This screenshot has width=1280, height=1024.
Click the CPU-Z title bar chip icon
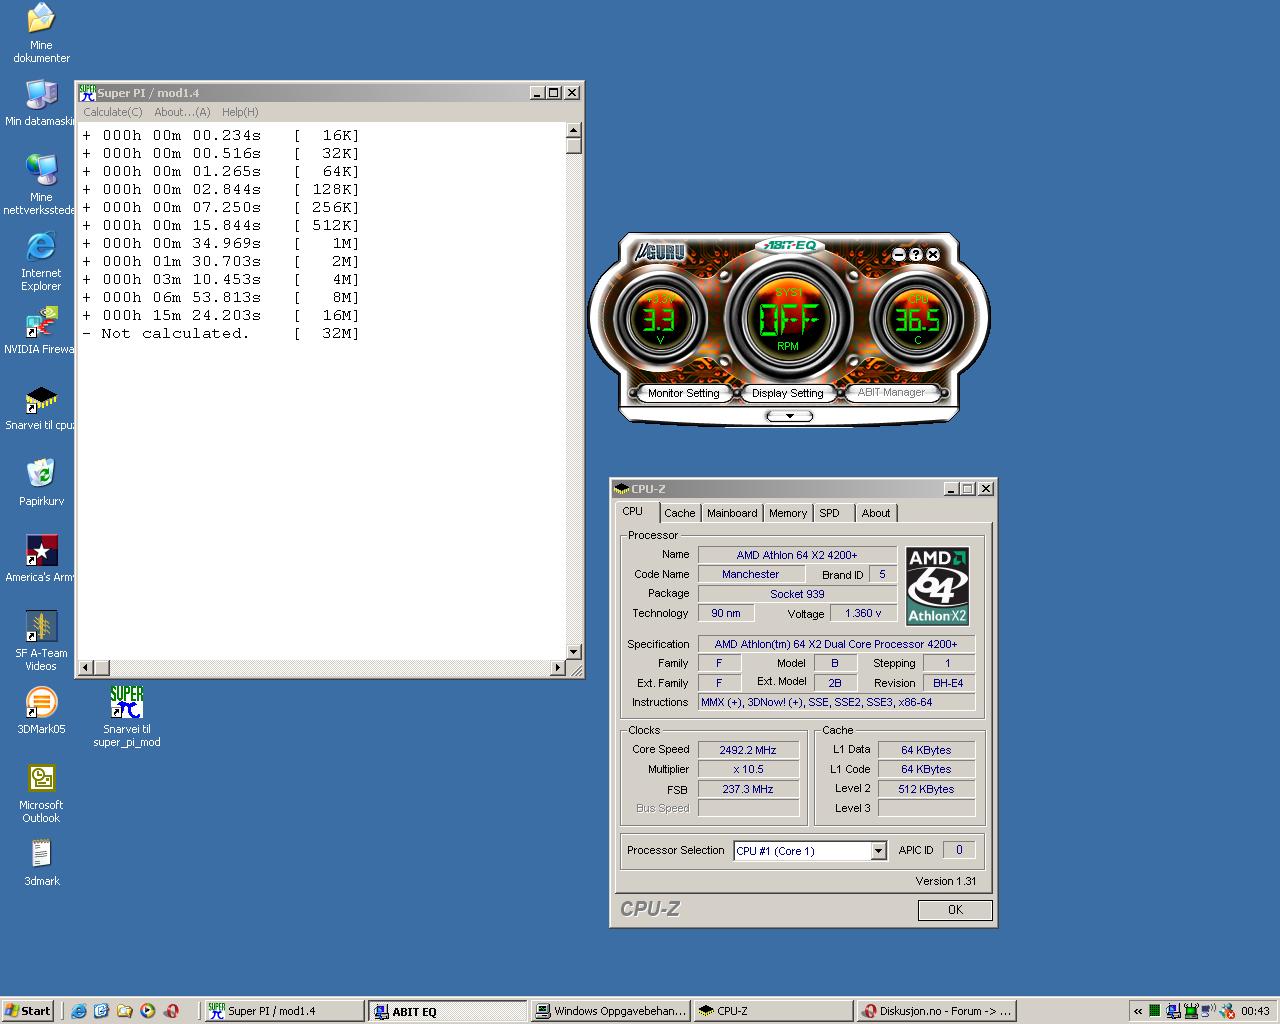point(621,488)
